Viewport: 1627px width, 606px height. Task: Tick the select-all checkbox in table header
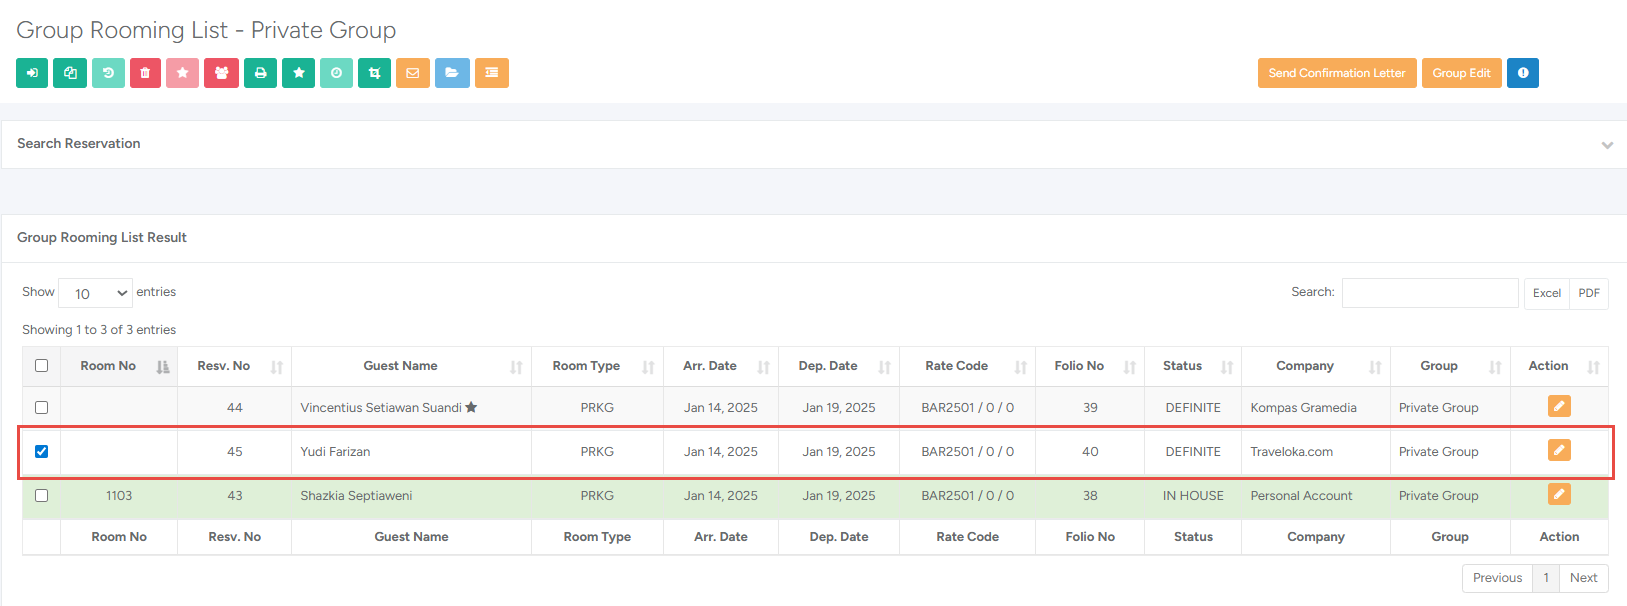coord(41,366)
